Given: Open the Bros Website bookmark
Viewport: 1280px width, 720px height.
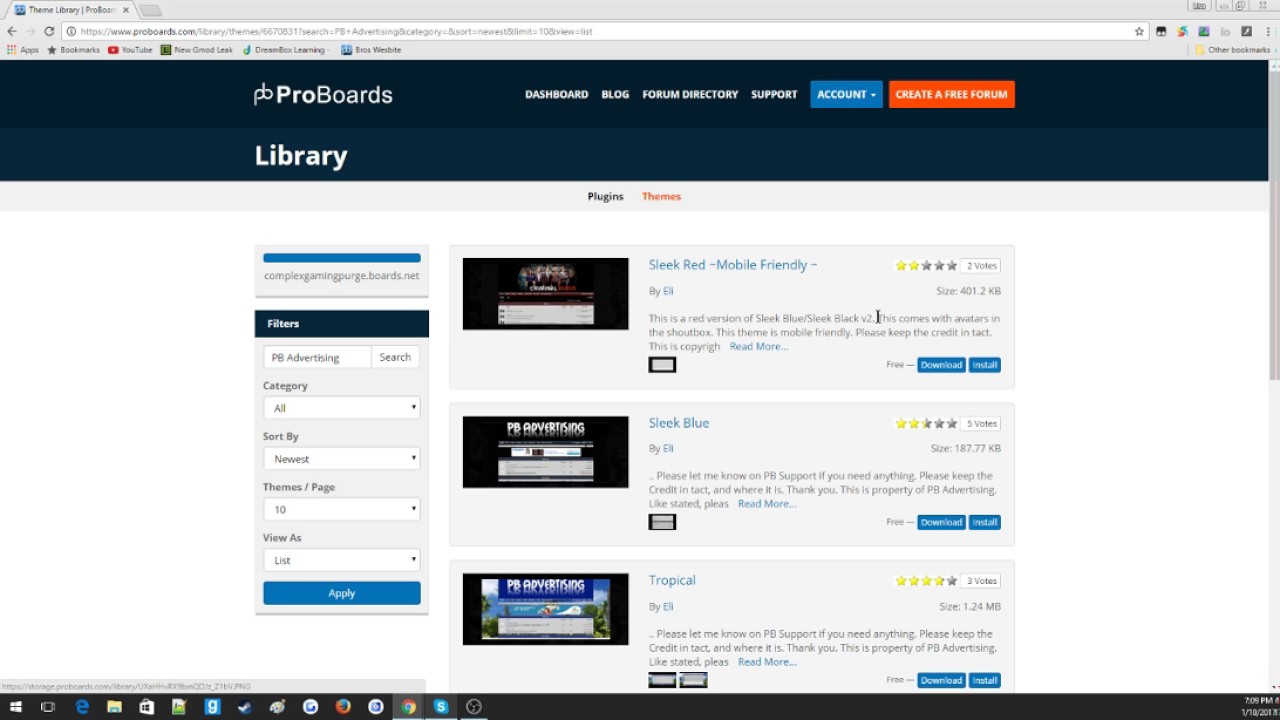Looking at the screenshot, I should (372, 50).
